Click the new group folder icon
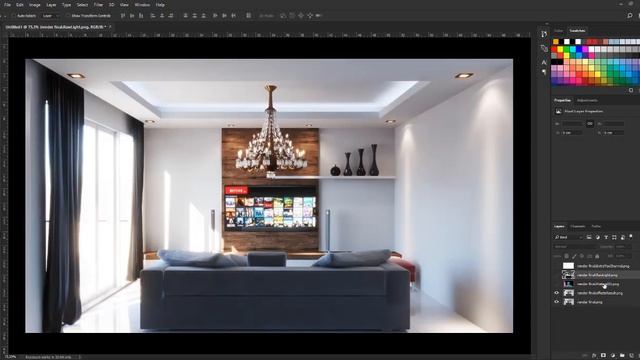 tap(622, 356)
